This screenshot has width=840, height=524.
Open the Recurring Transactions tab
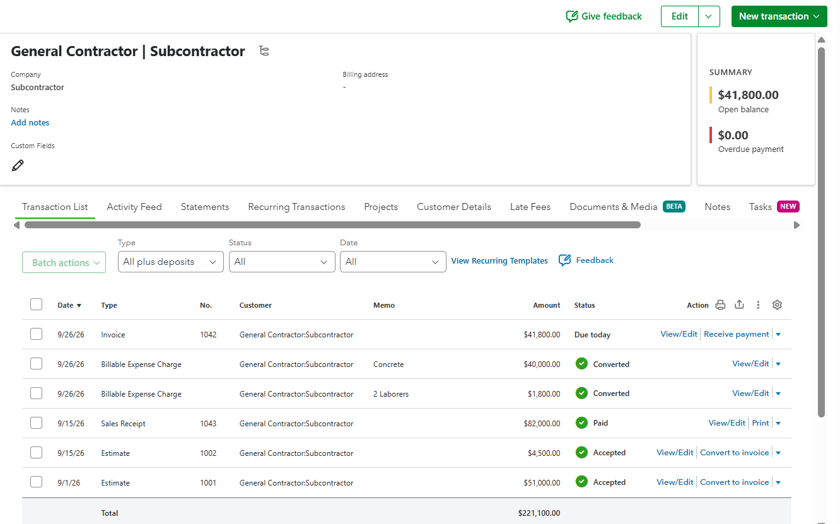296,207
